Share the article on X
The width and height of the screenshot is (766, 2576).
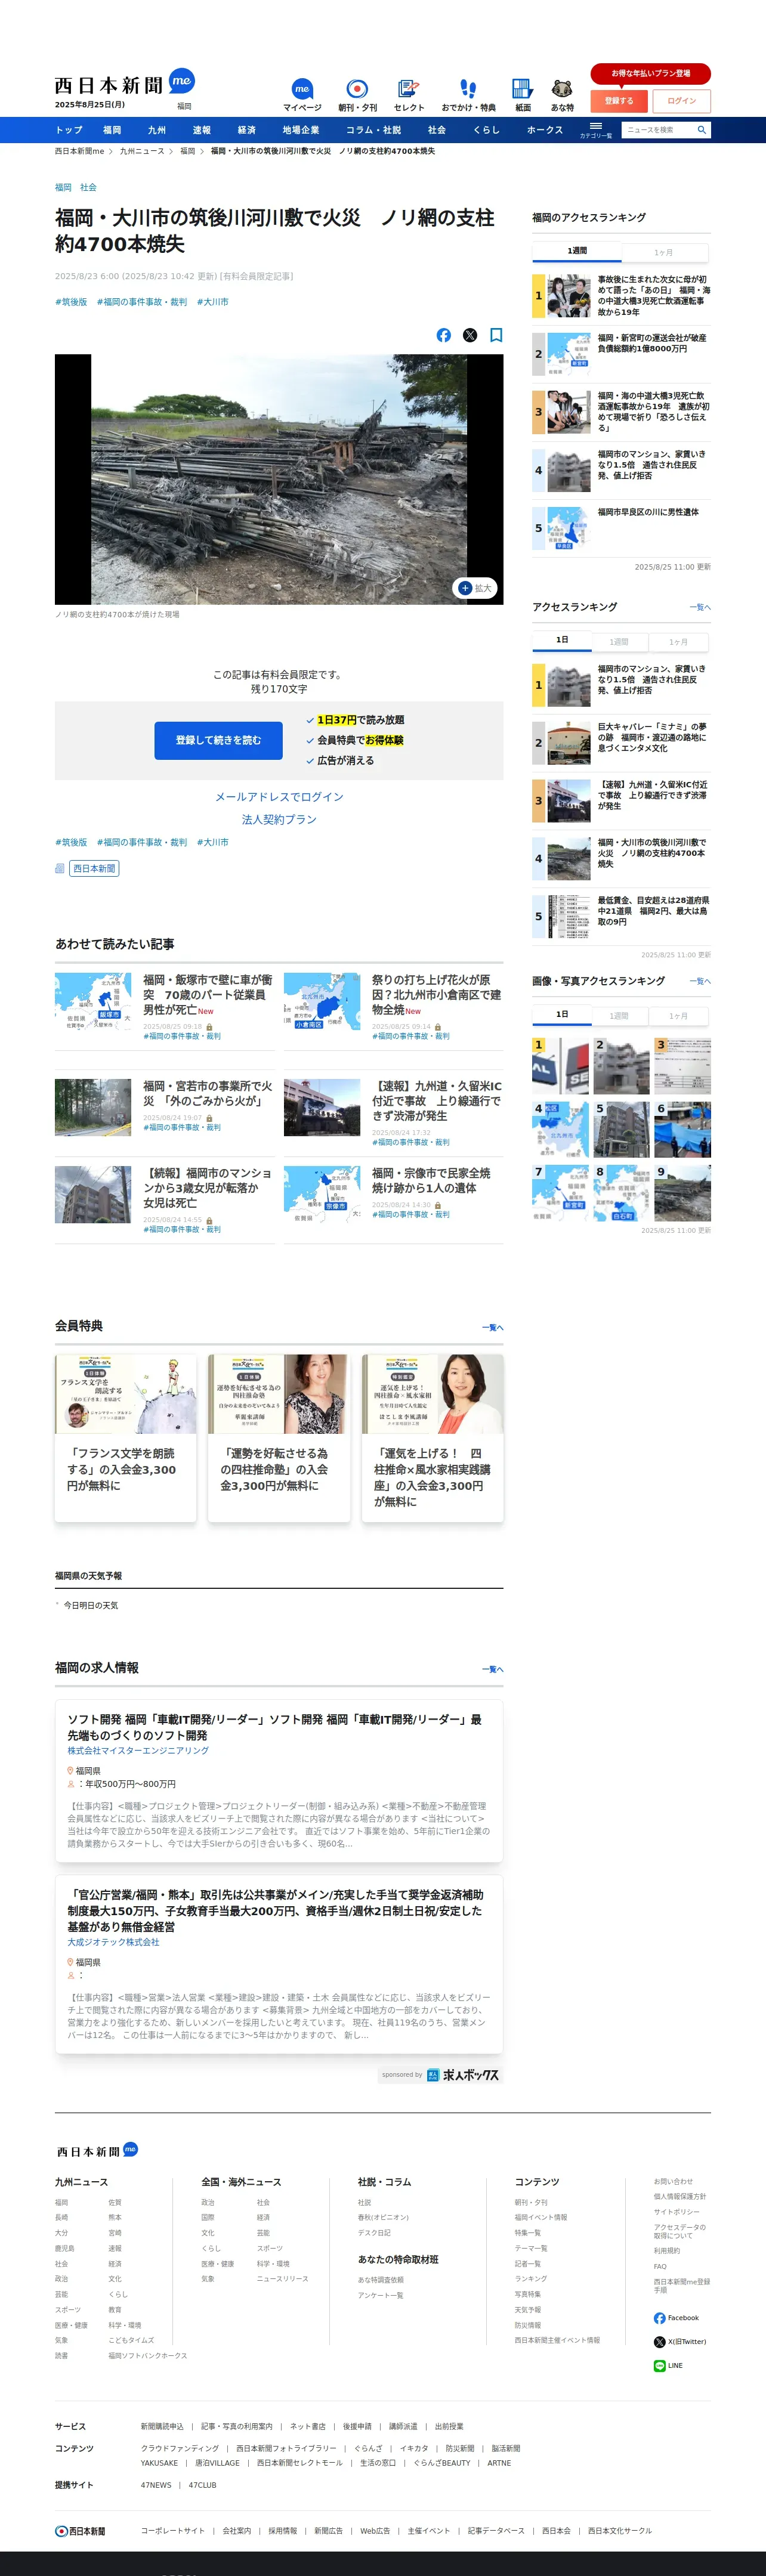470,335
